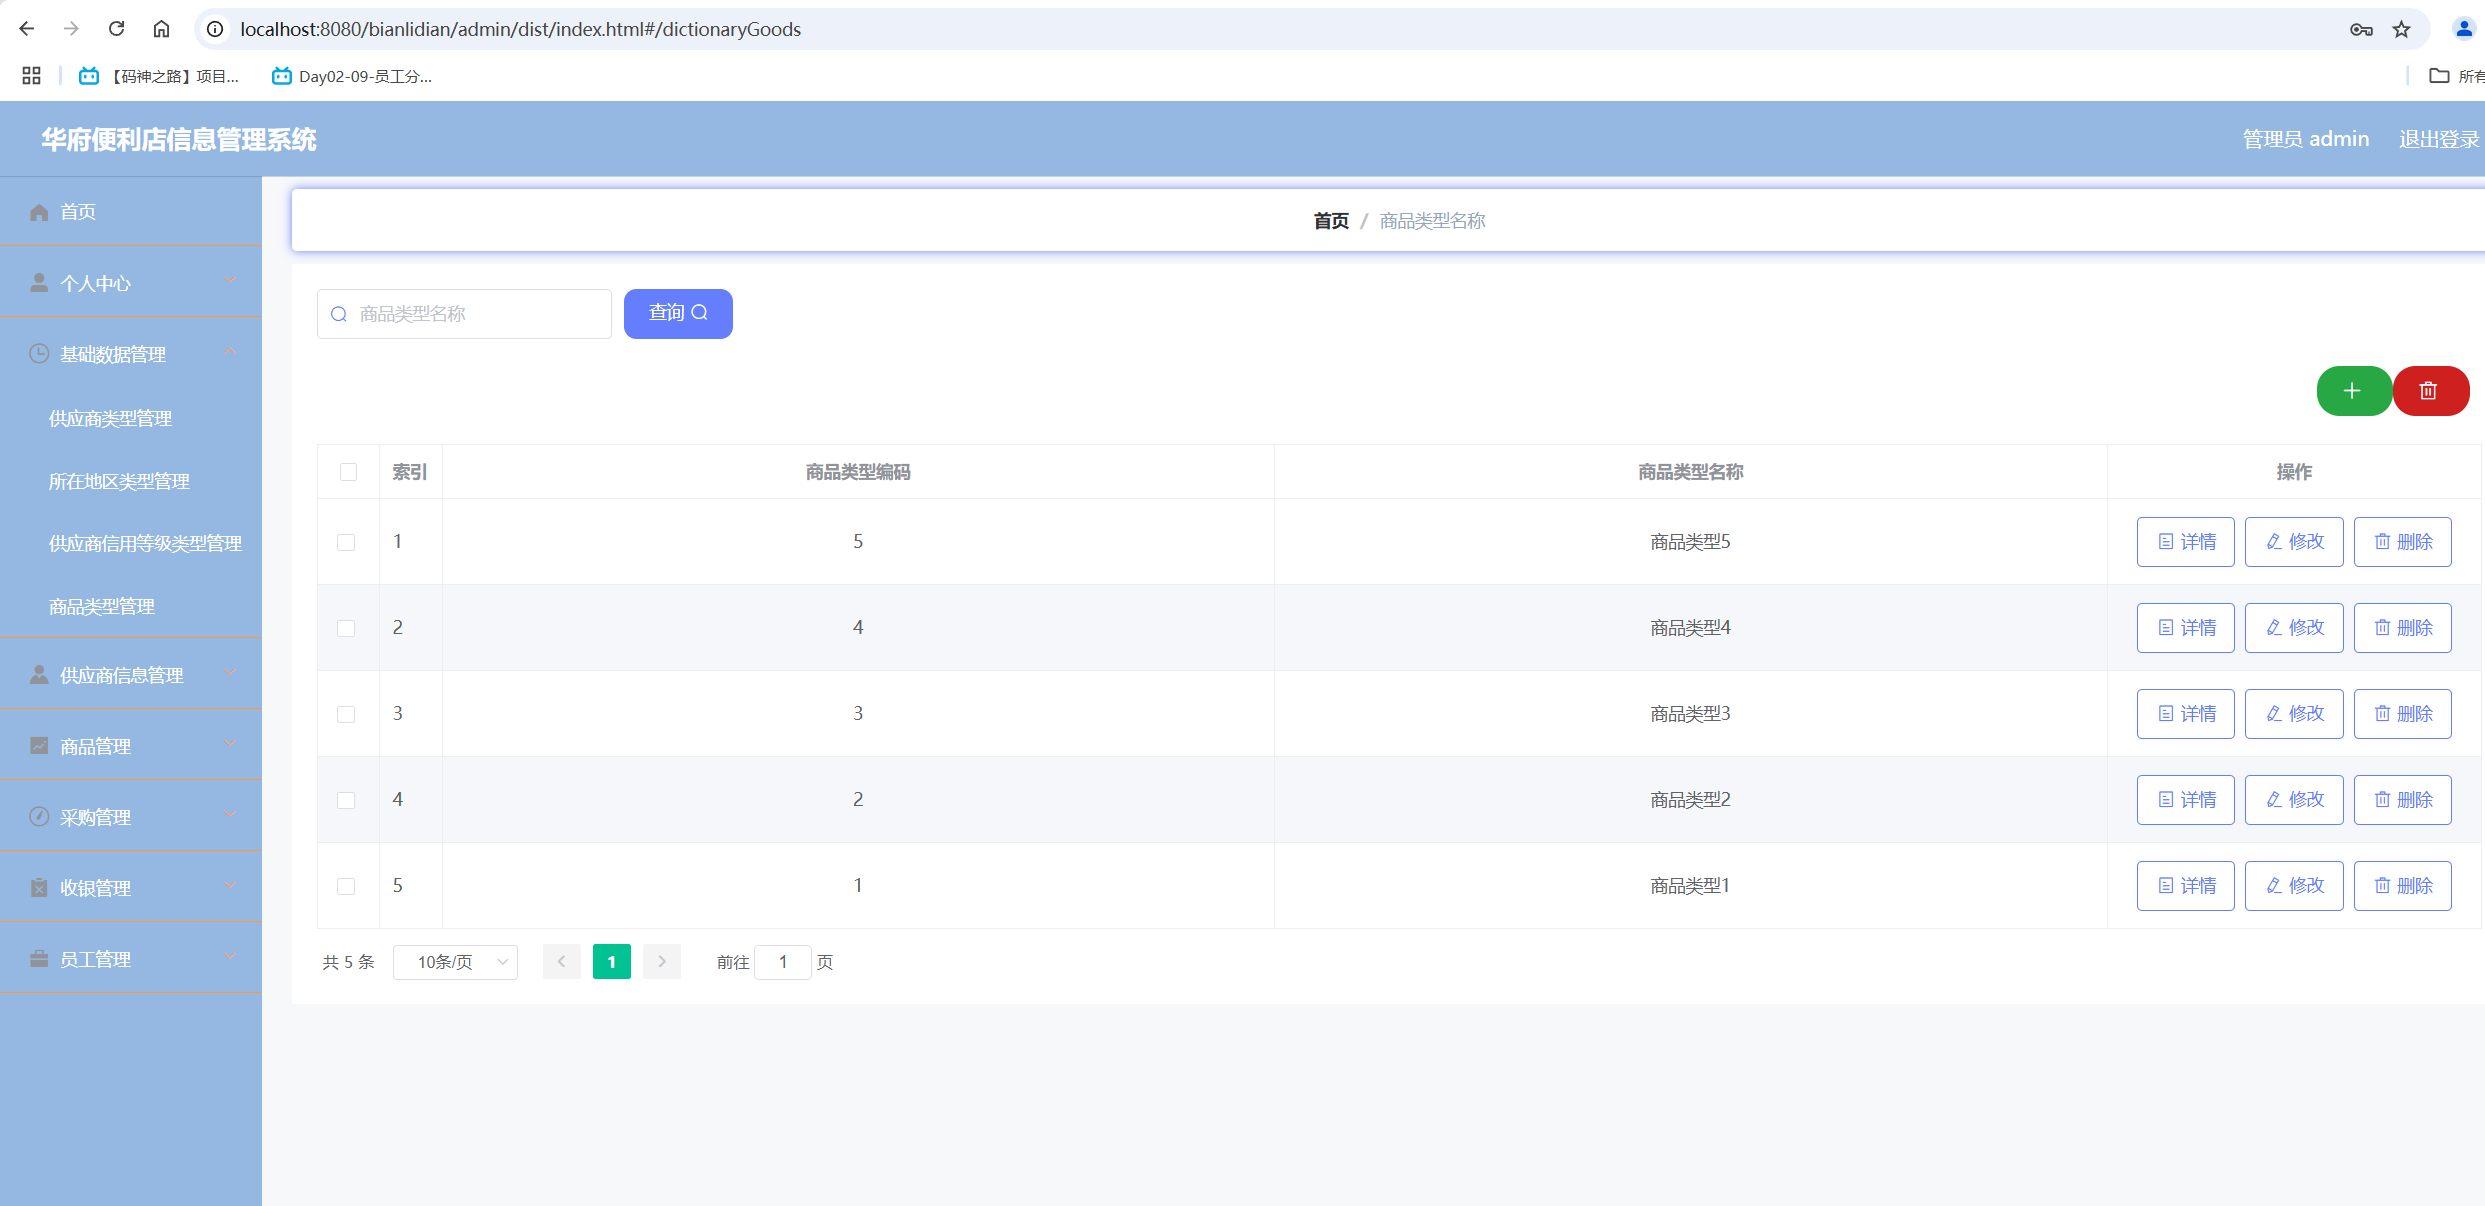Viewport: 2485px width, 1206px height.
Task: Open 供应商信用等级类型管理 in the sidebar
Action: coord(146,544)
